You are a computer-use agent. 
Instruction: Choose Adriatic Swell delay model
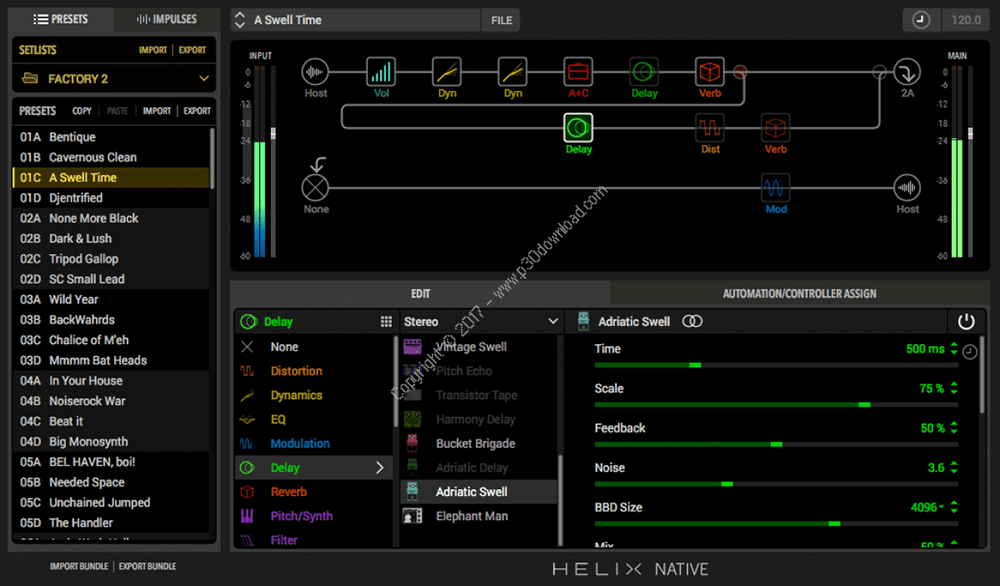[x=478, y=492]
